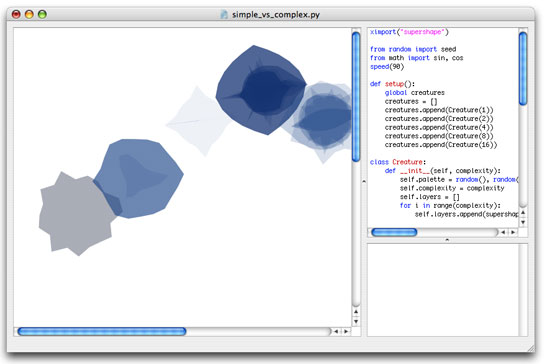Click the splitter handle above the output pane
Screen dimensions: 550x364
point(447,240)
